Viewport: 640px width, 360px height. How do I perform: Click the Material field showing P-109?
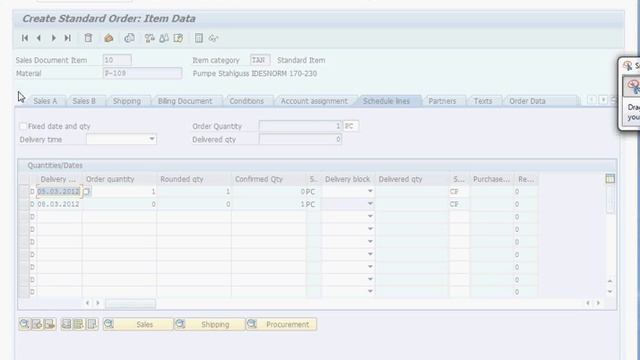142,73
